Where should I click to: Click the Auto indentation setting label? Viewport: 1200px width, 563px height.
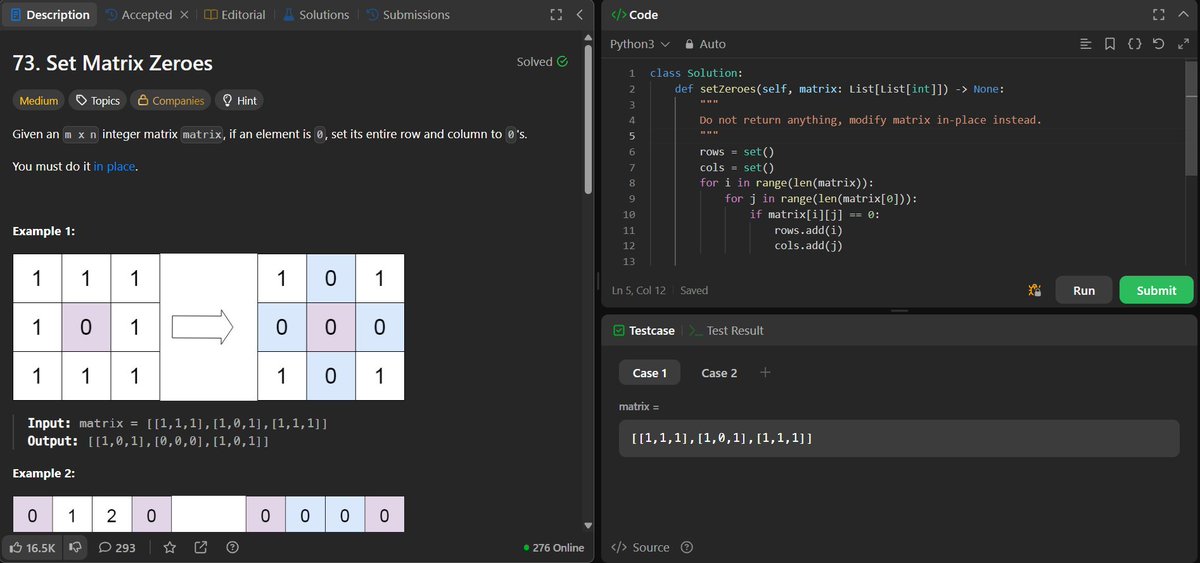click(712, 44)
